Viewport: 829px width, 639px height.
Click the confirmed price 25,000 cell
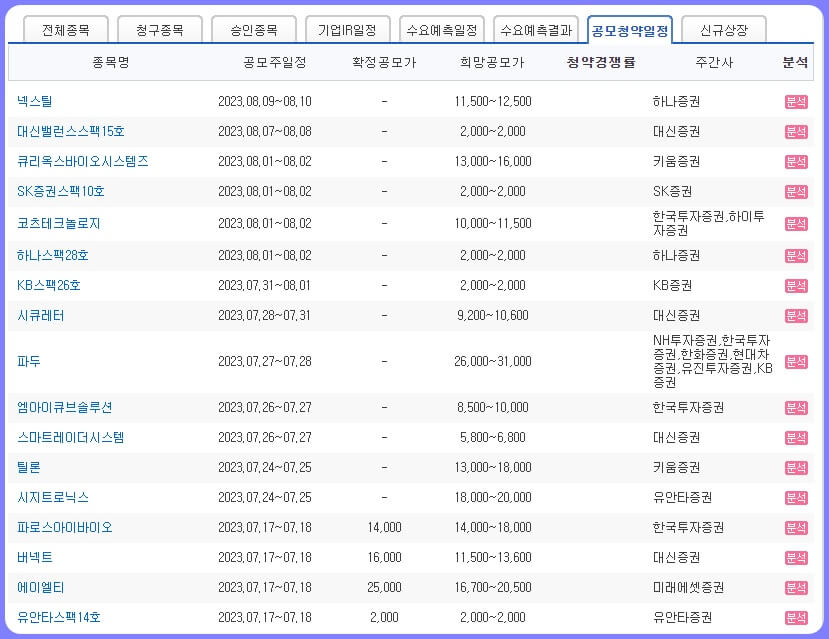pyautogui.click(x=384, y=588)
